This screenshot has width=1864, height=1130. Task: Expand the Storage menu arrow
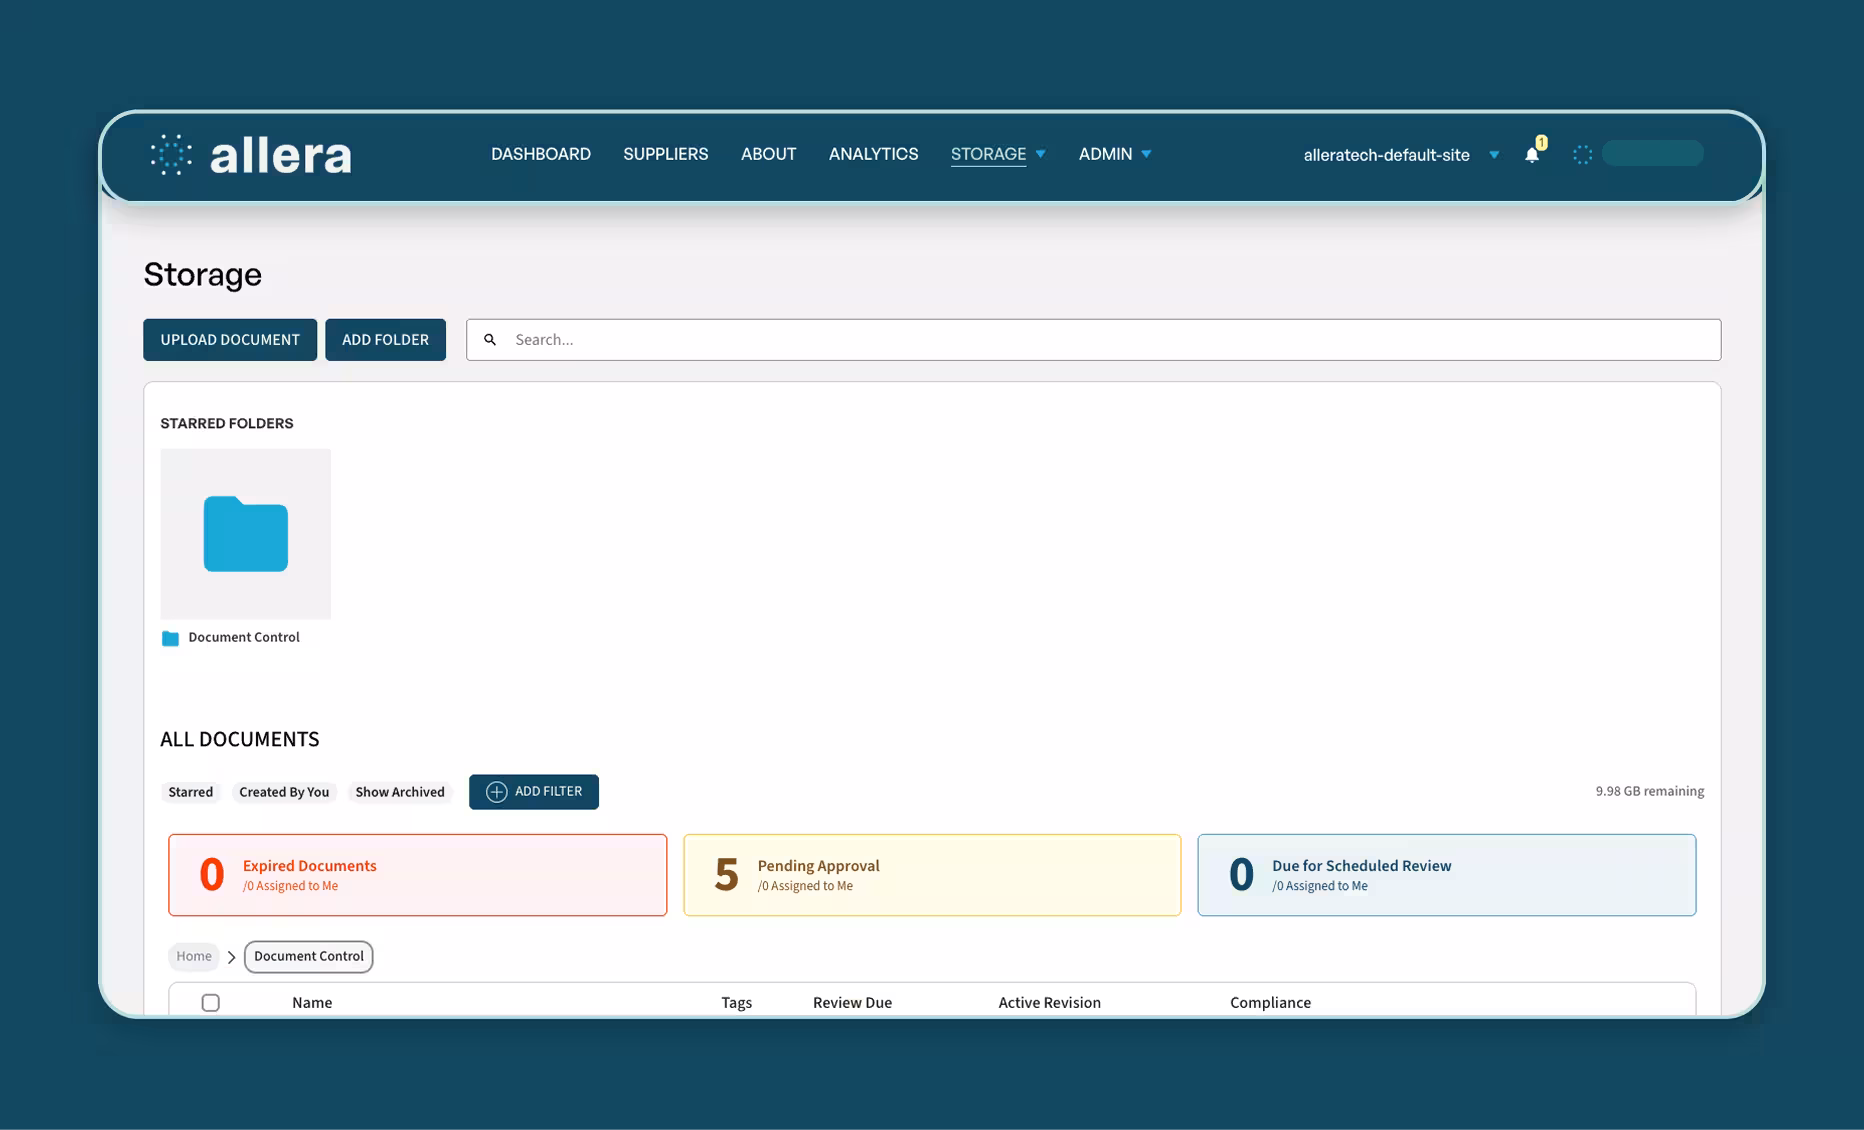[x=1040, y=154]
